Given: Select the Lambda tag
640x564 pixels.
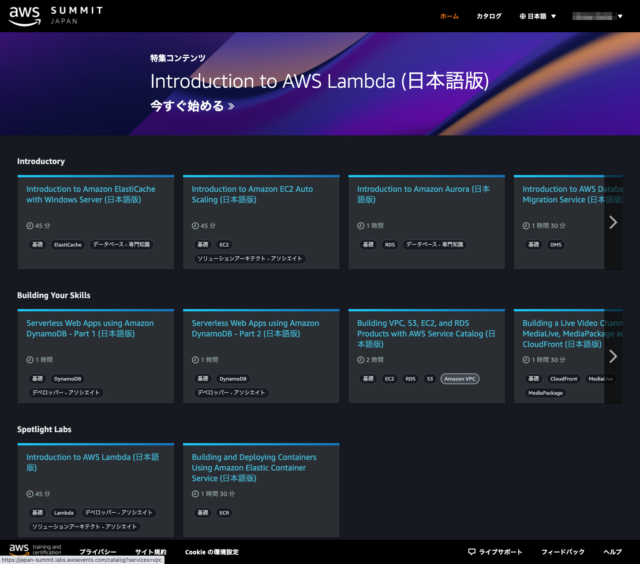Looking at the screenshot, I should [64, 513].
